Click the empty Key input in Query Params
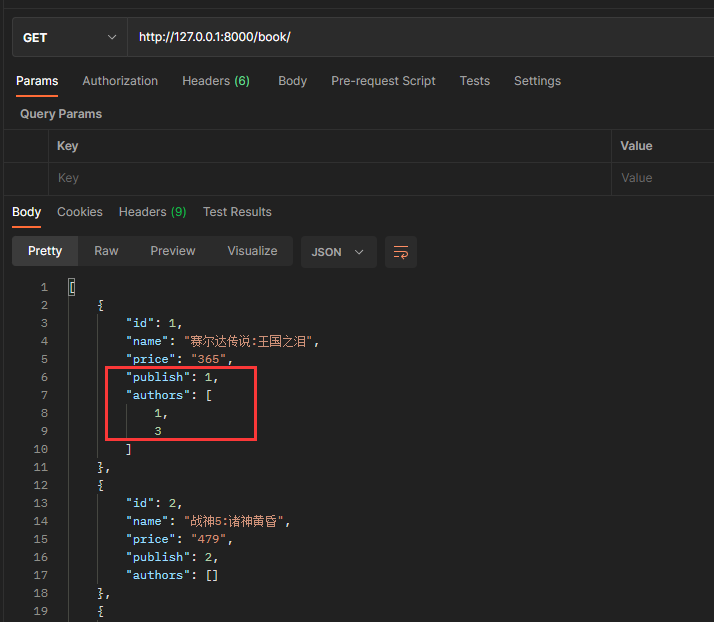The image size is (714, 622). pos(330,178)
